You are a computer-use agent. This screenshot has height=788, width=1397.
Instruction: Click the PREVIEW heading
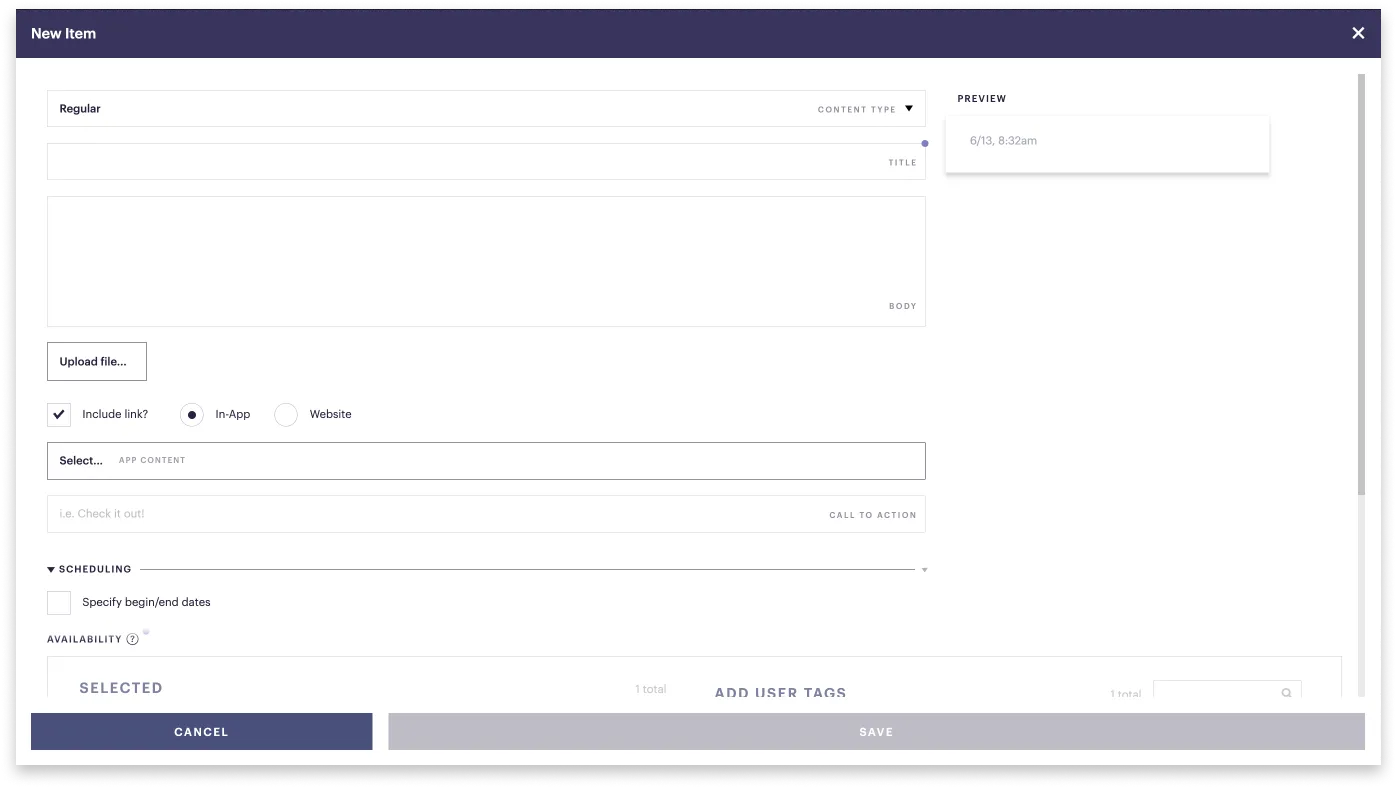pos(982,99)
